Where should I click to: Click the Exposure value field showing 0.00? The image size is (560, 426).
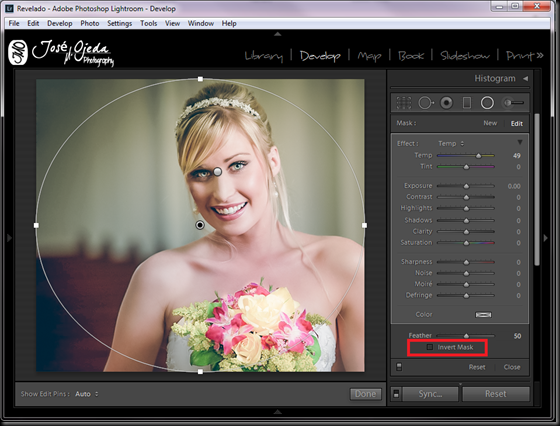point(514,186)
